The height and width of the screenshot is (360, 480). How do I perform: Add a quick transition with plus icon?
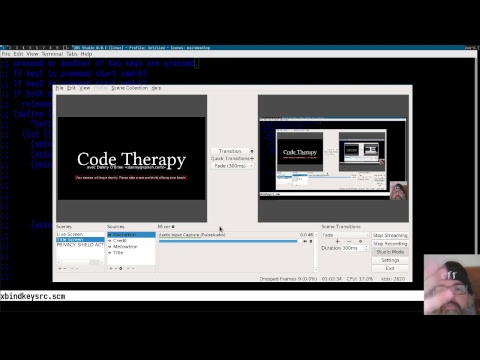click(x=252, y=158)
